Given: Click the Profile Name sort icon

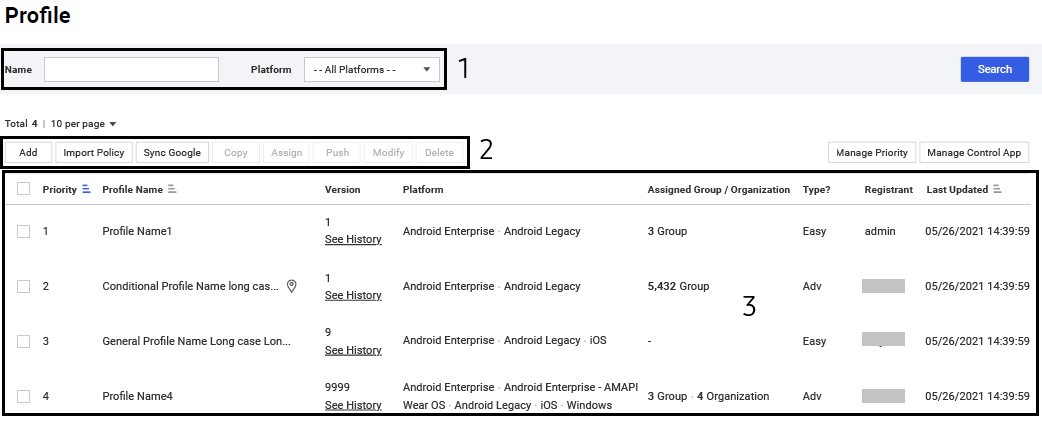Looking at the screenshot, I should [x=172, y=189].
